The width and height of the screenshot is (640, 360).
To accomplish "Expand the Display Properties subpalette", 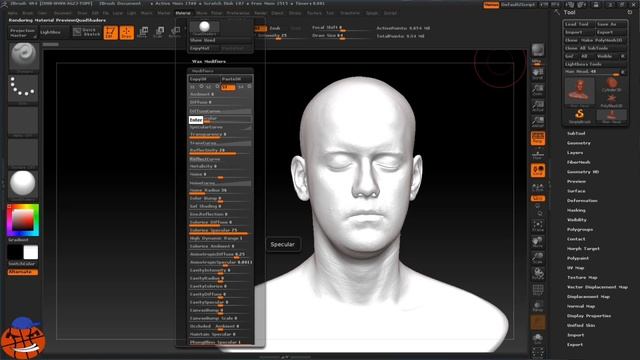I will tap(589, 316).
